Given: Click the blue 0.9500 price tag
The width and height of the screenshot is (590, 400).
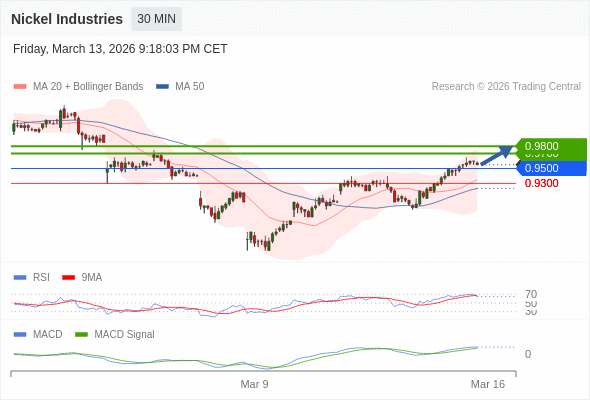Looking at the screenshot, I should [x=552, y=168].
